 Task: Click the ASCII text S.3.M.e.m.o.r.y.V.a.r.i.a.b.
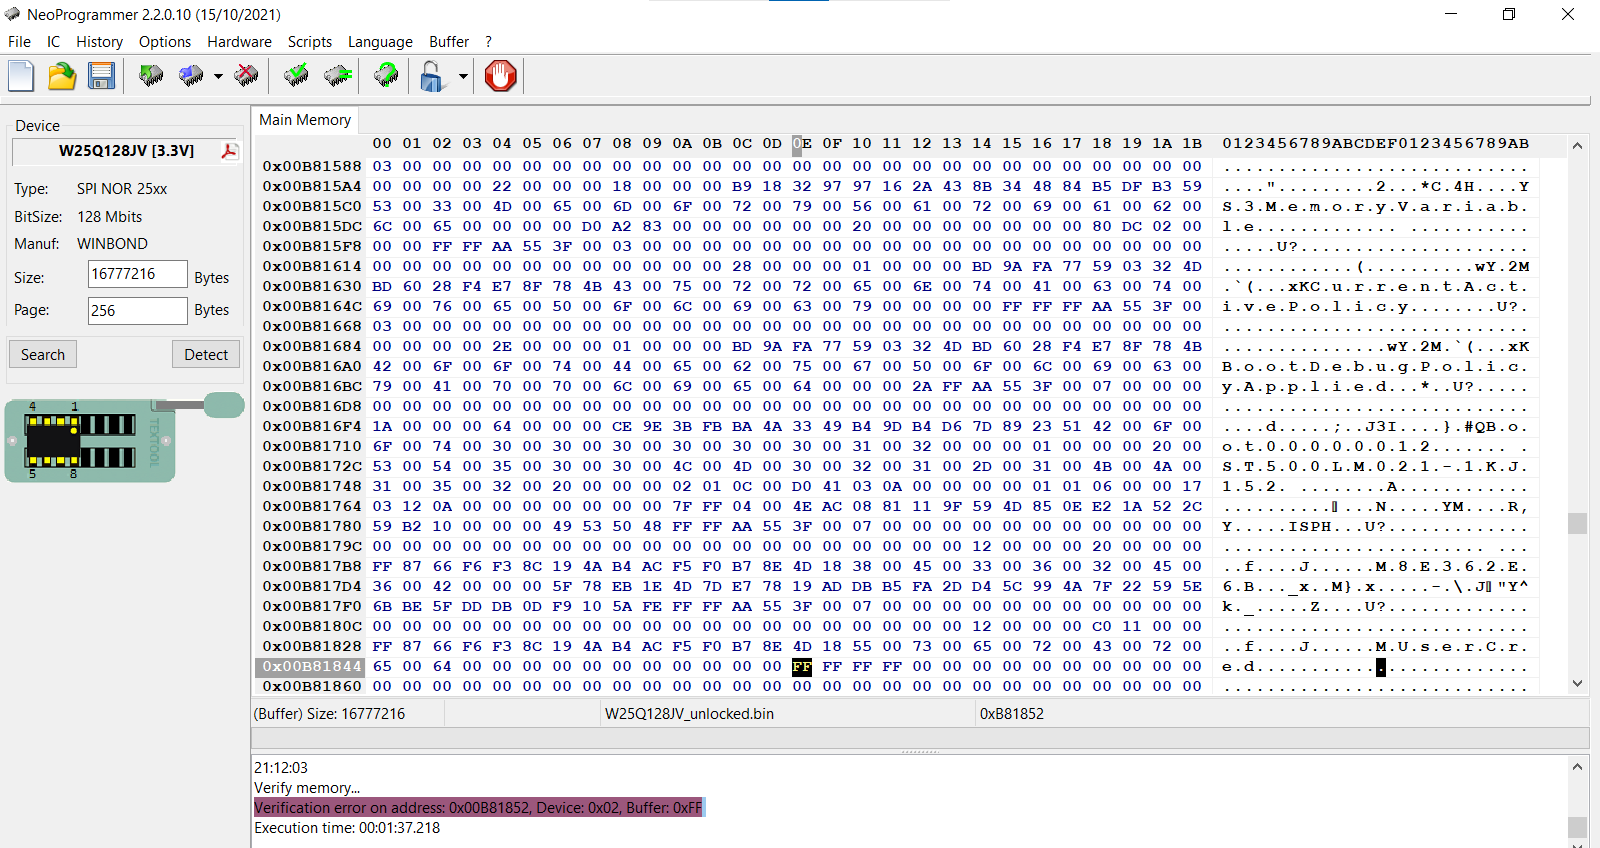1376,206
